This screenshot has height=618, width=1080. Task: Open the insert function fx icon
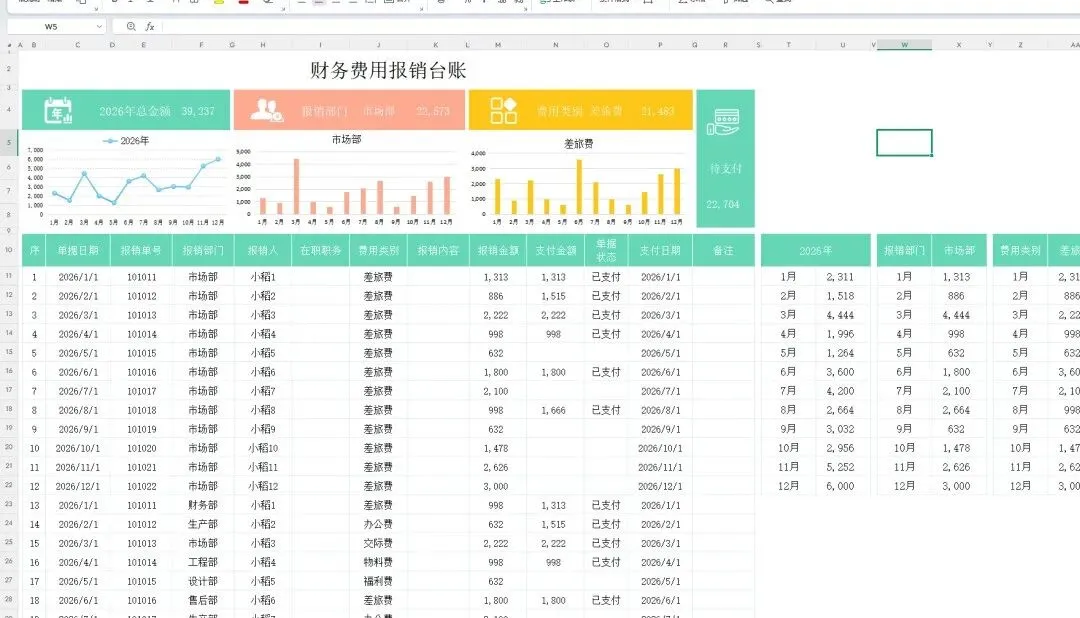pyautogui.click(x=149, y=26)
